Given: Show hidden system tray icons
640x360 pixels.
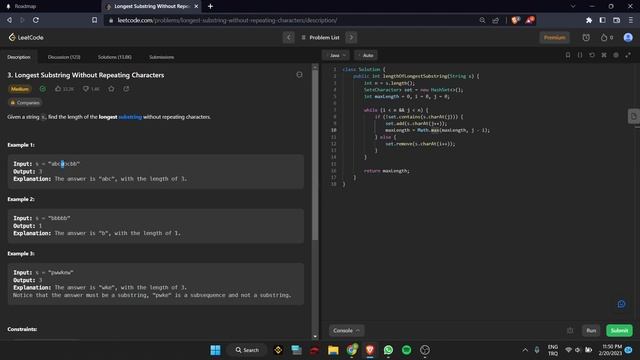Looking at the screenshot, I should click(525, 350).
